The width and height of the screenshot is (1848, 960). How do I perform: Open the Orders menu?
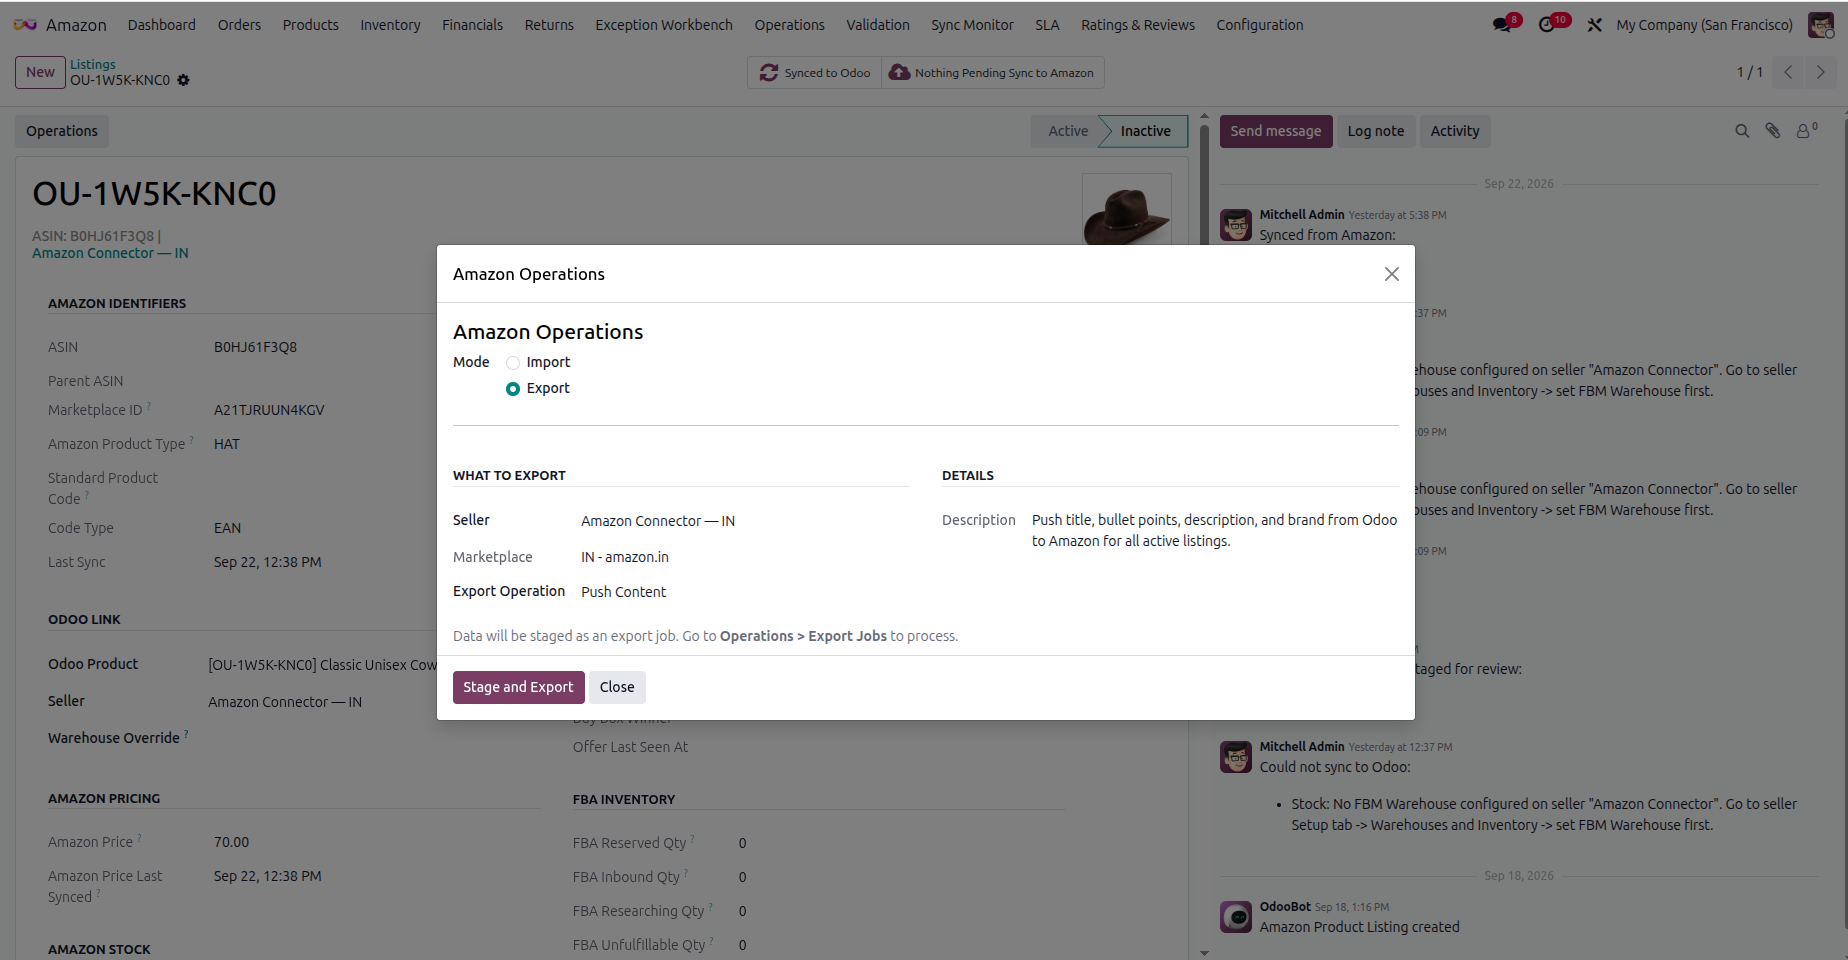coord(239,25)
